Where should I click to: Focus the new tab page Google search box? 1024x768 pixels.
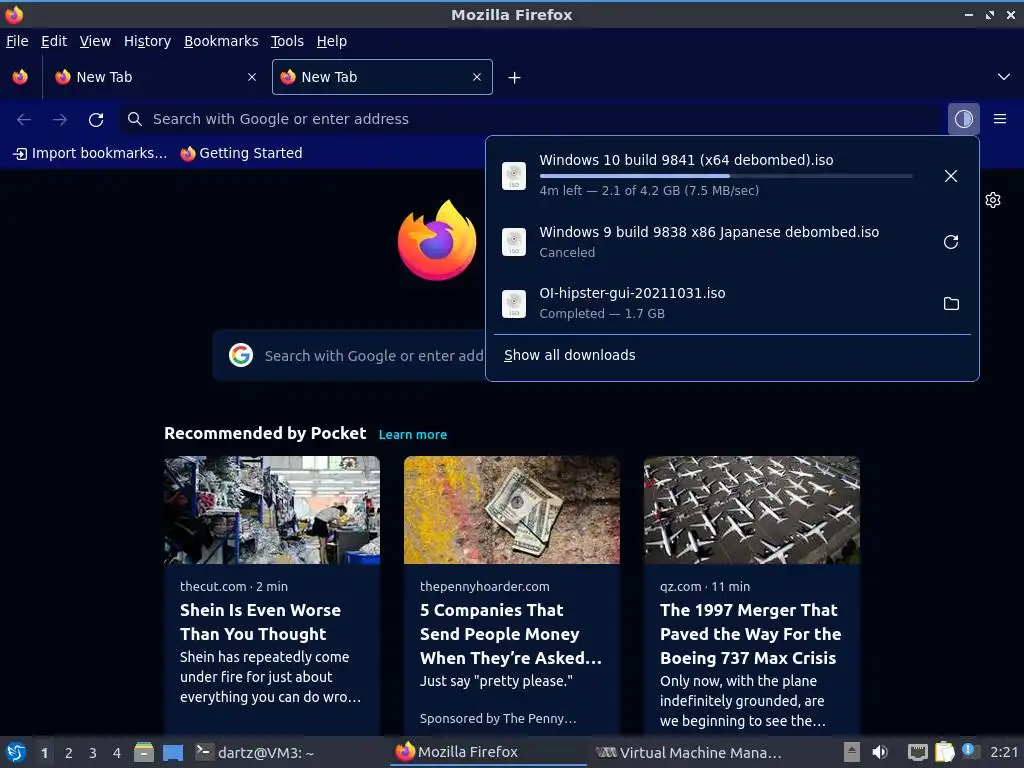click(x=349, y=355)
